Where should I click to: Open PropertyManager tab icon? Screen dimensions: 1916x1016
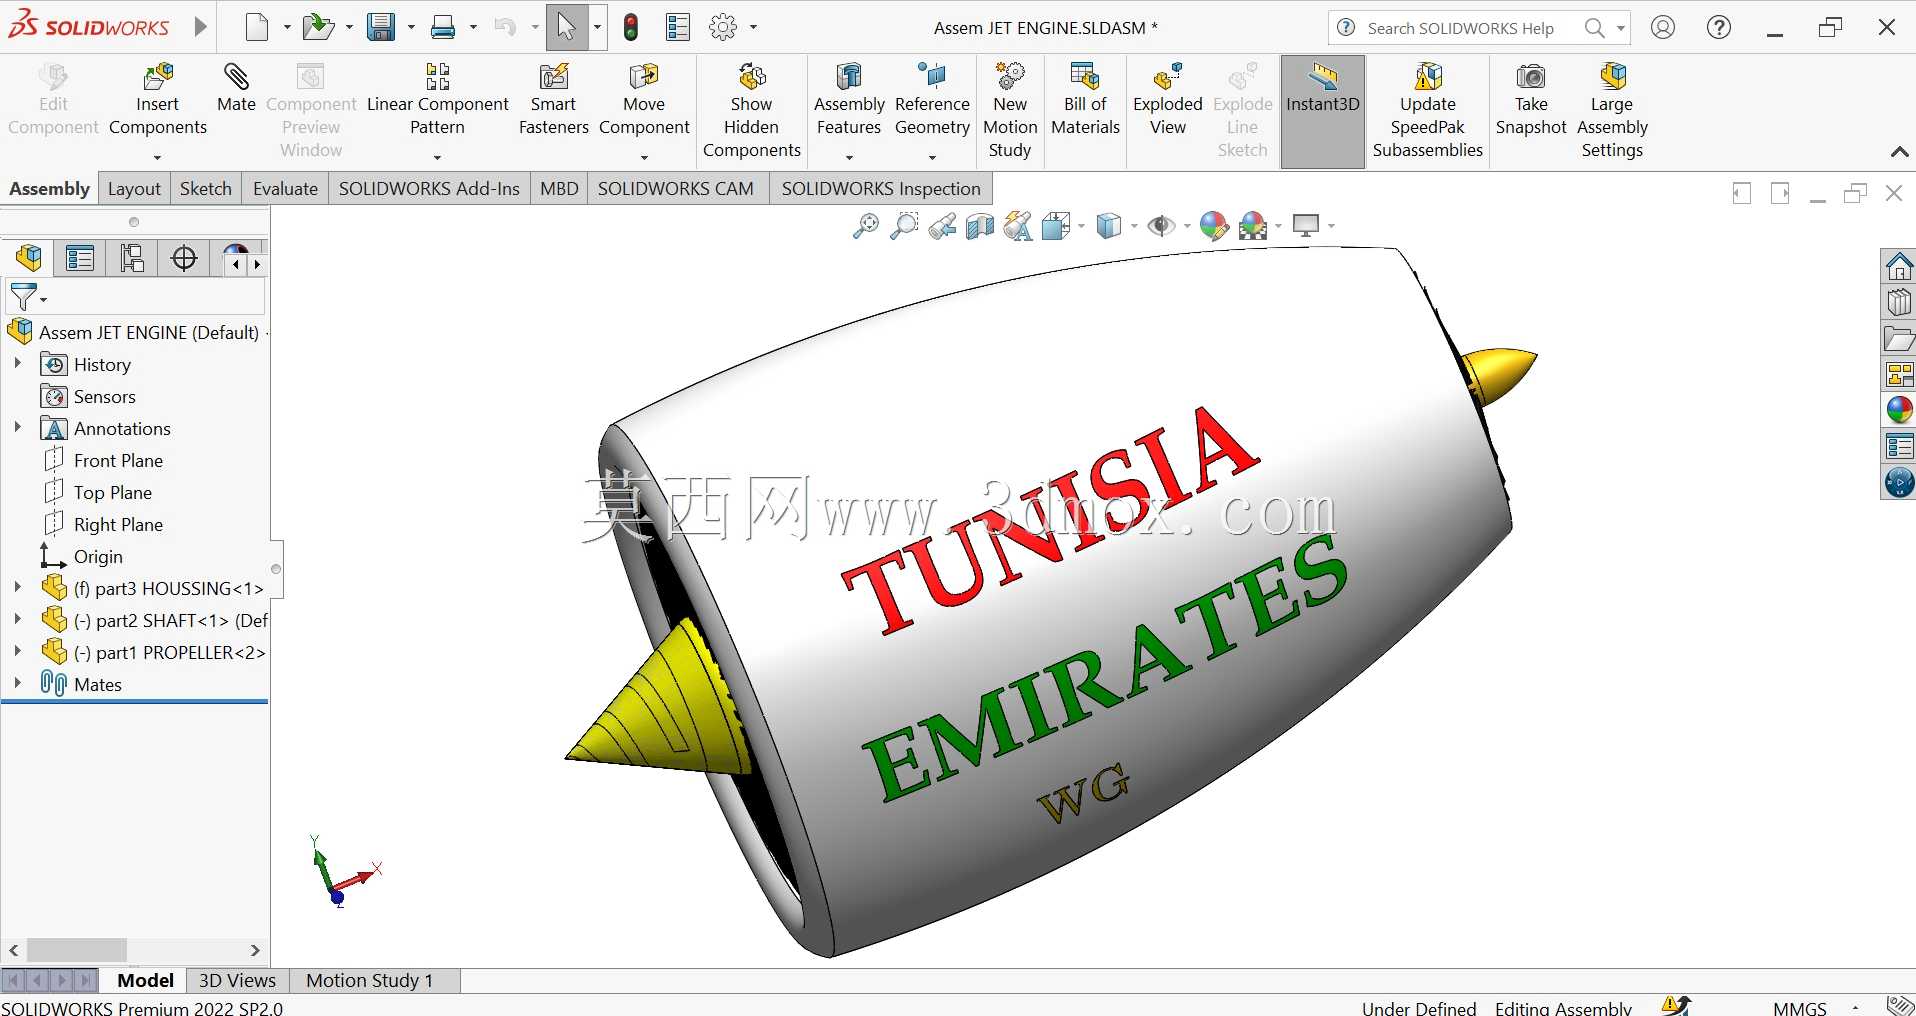coord(80,258)
